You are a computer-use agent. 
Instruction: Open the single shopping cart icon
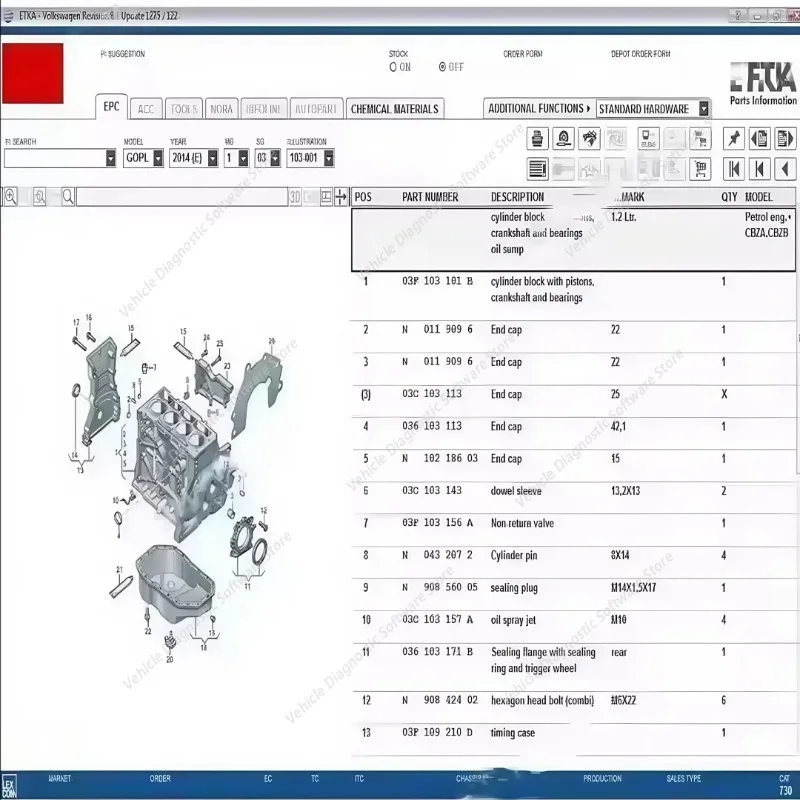point(700,169)
